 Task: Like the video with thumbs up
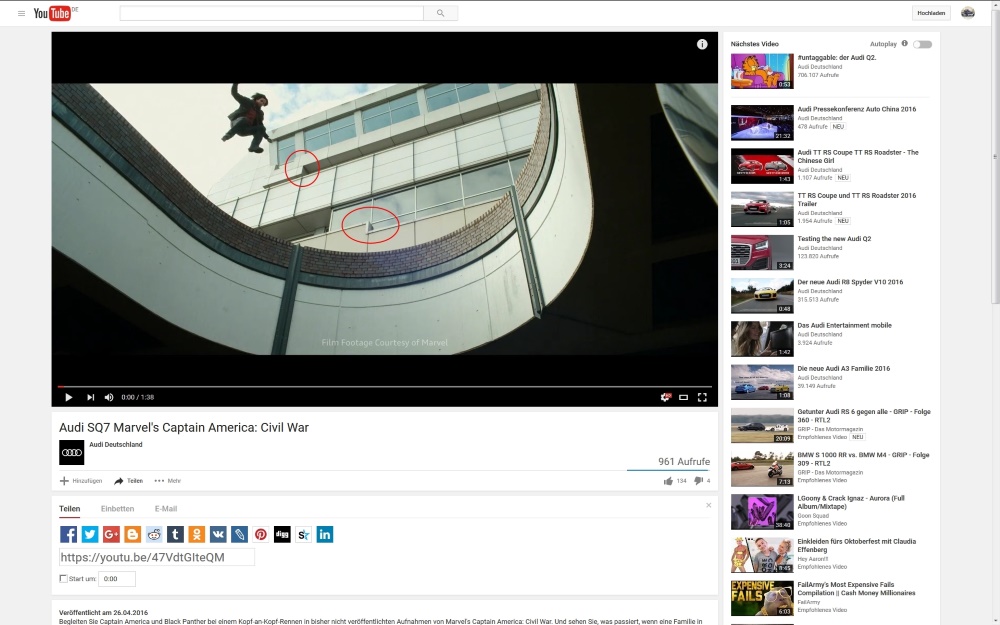pyautogui.click(x=668, y=481)
